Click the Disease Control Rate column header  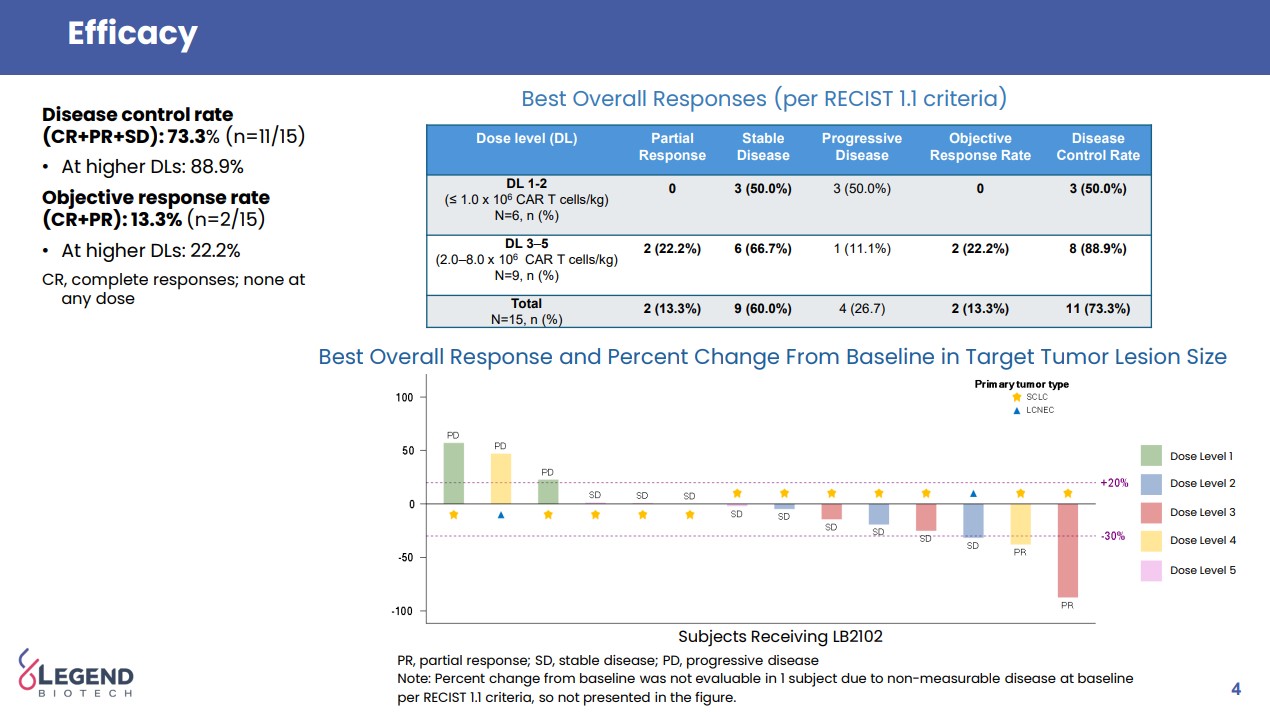1097,147
